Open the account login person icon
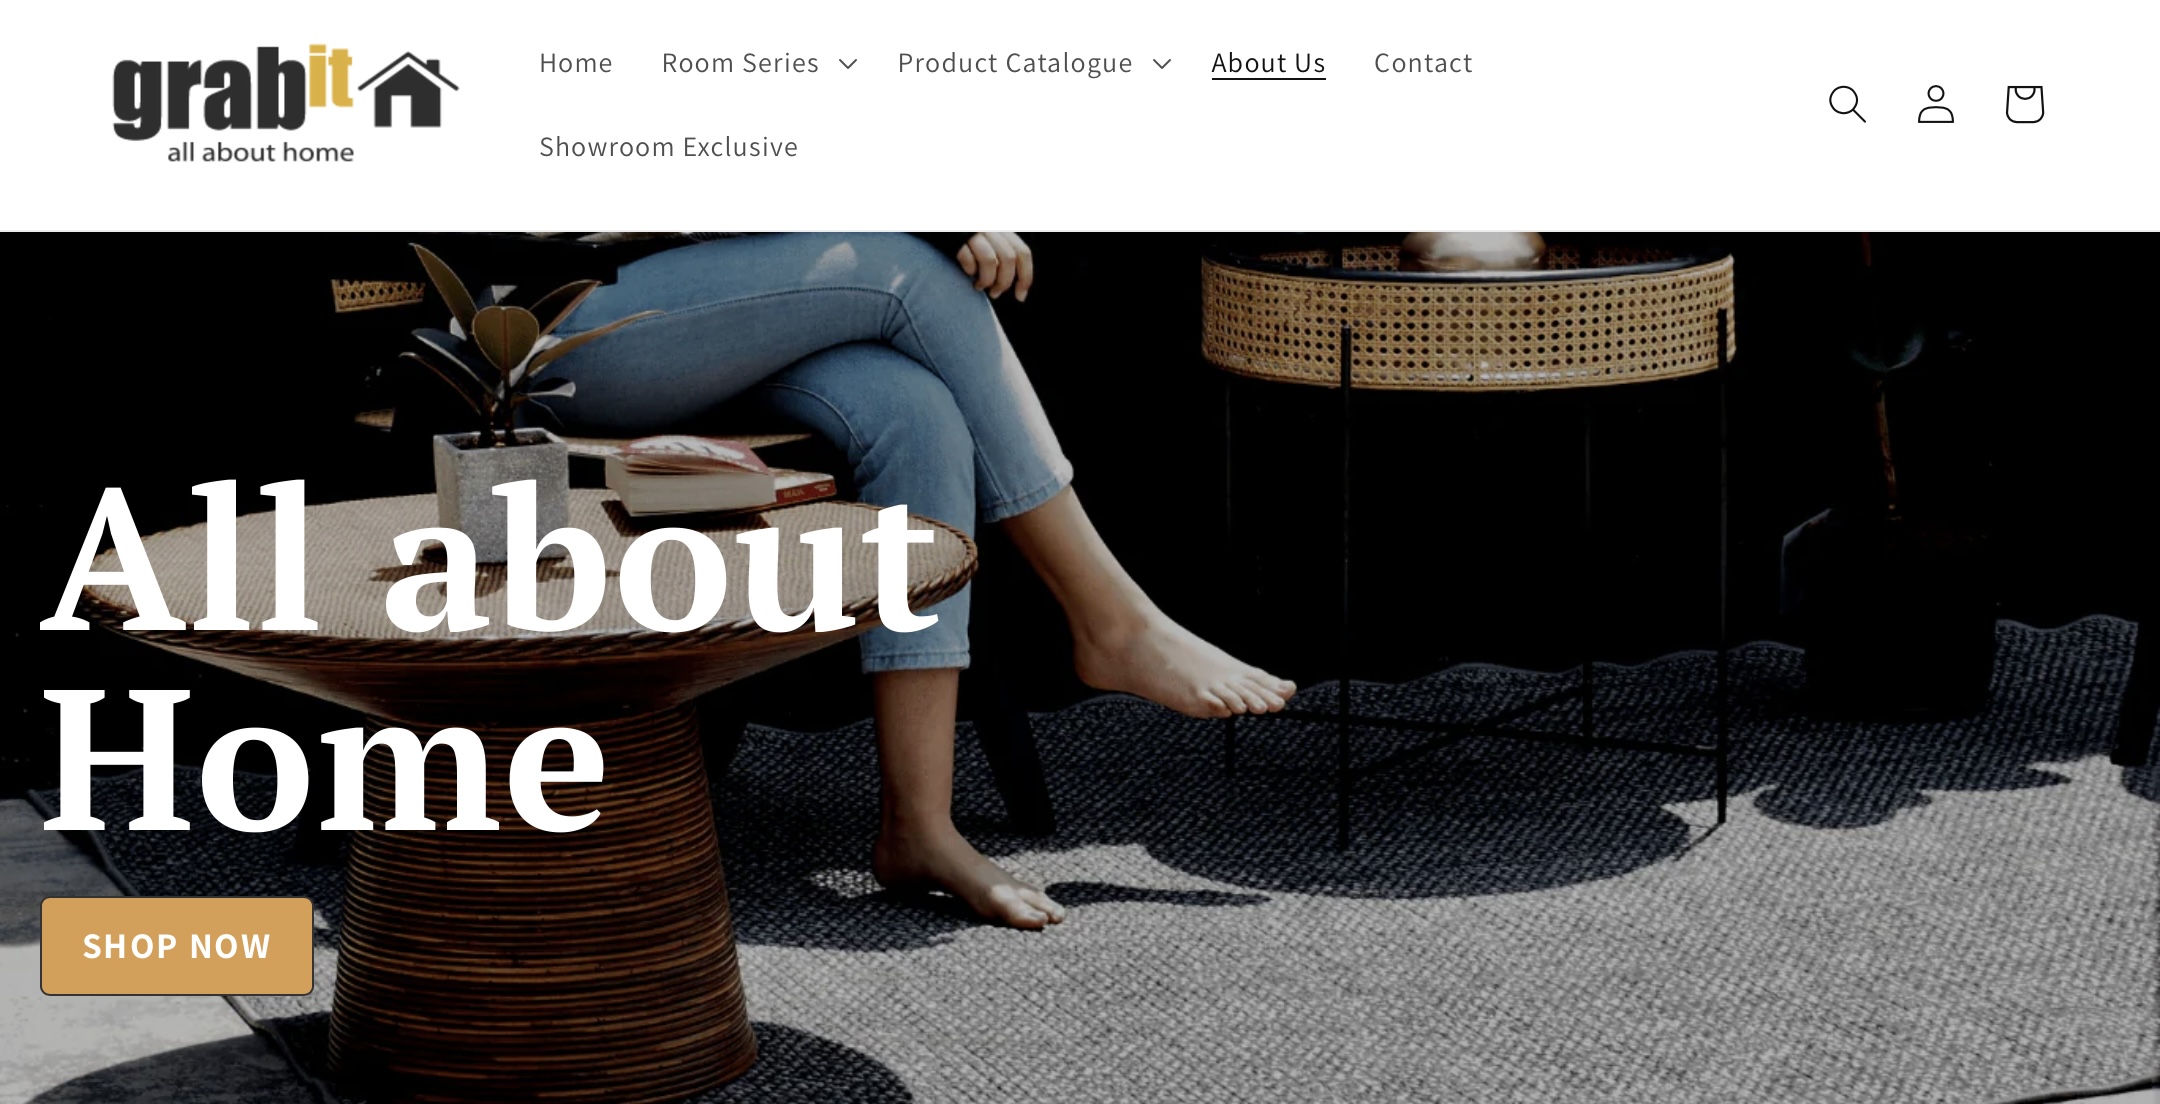The height and width of the screenshot is (1104, 2160). [x=1936, y=104]
